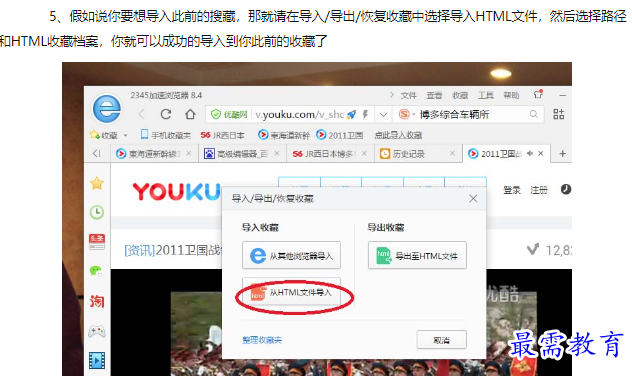Click 导出至HTML文件 button

[x=417, y=256]
